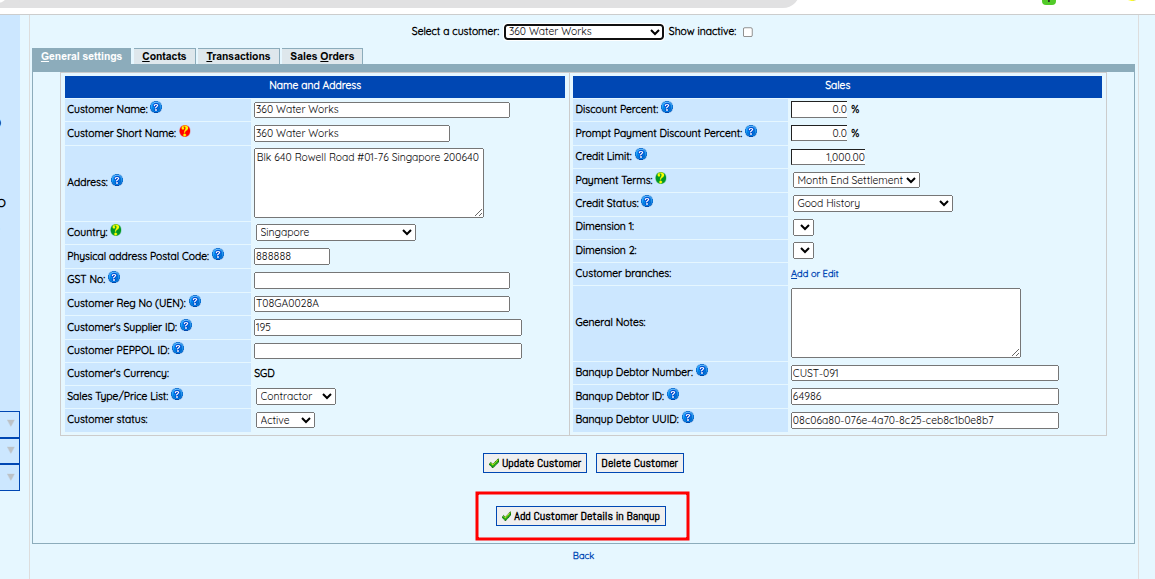The width and height of the screenshot is (1155, 579).
Task: Click green help icon beside Payment Terms
Action: pyautogui.click(x=661, y=179)
